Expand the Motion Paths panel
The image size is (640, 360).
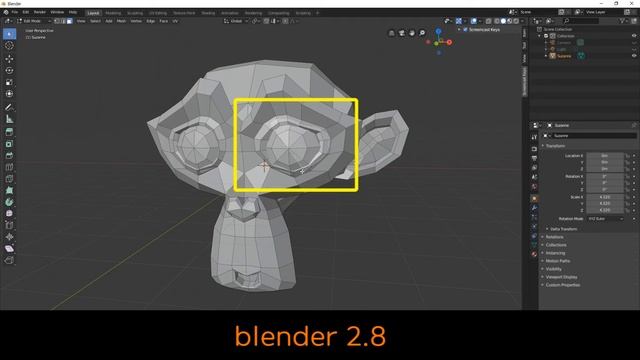pos(558,261)
